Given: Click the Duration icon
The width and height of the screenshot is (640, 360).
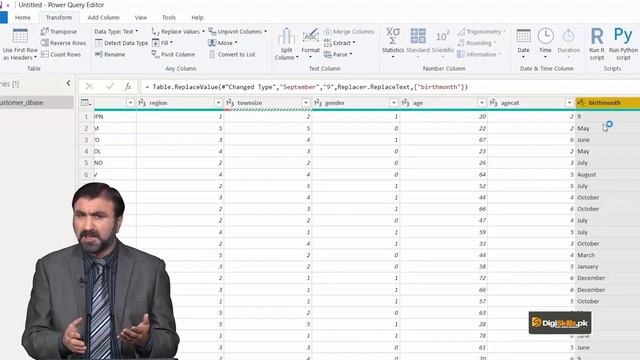Looking at the screenshot, I should (568, 36).
